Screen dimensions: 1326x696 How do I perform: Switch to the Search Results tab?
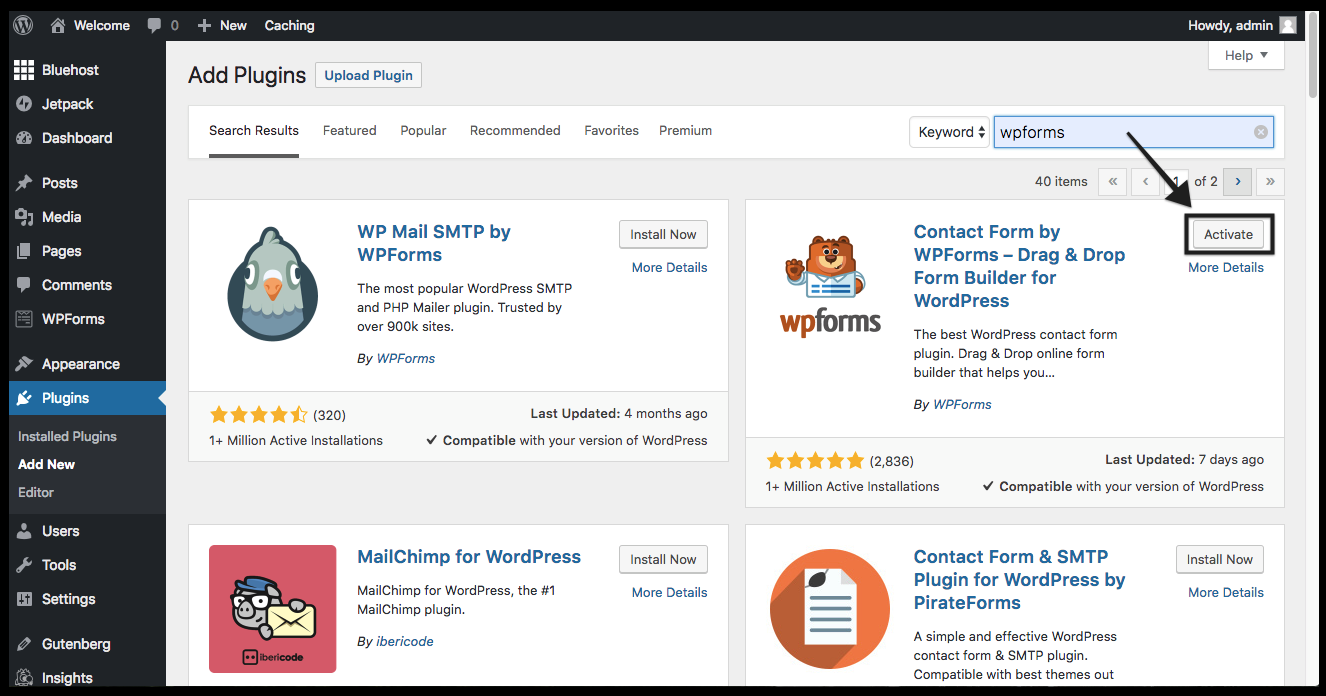(x=254, y=131)
